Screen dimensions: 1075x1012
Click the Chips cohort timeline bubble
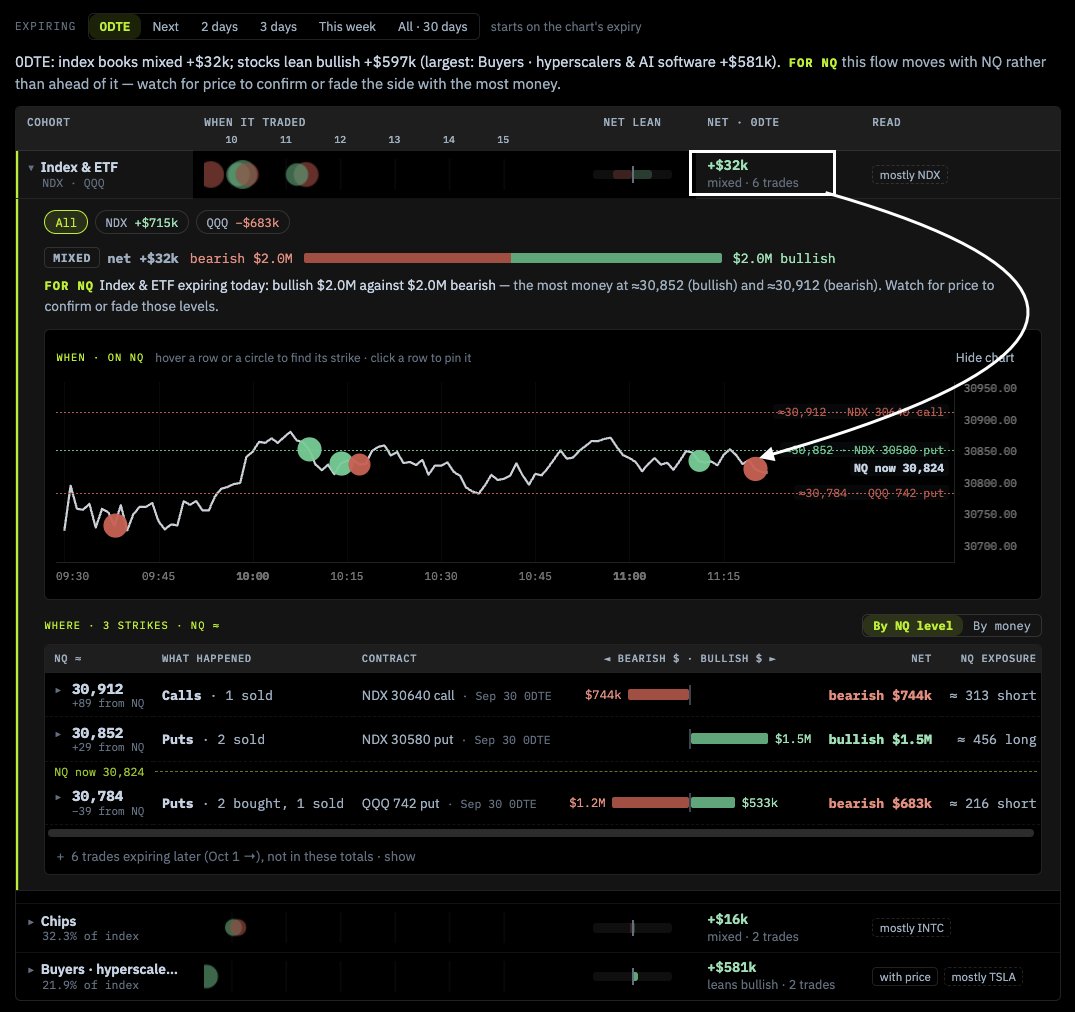tap(235, 928)
